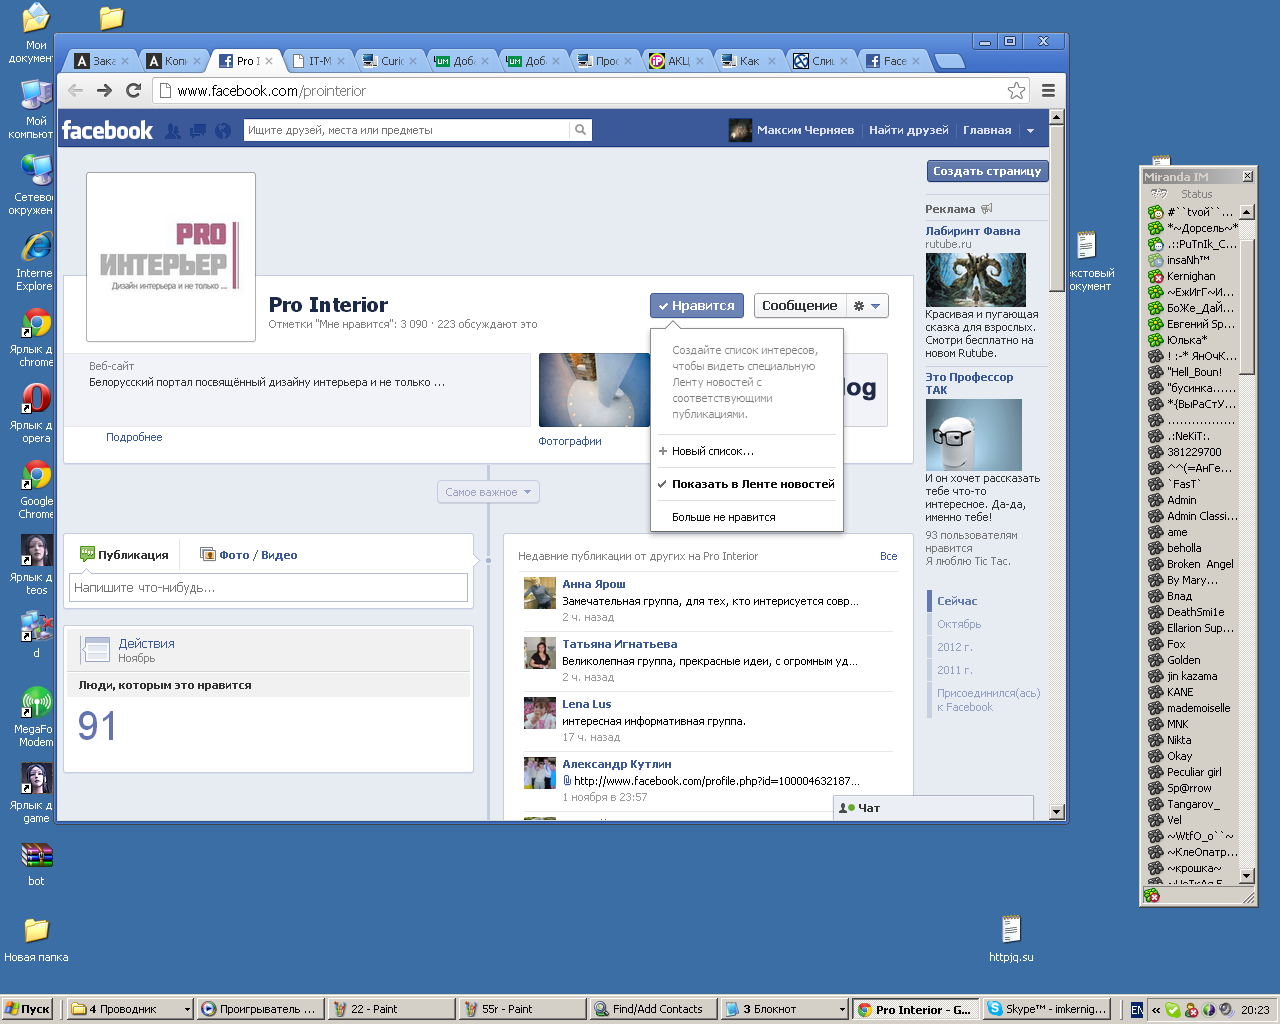Click the browser forward arrow

click(x=104, y=91)
